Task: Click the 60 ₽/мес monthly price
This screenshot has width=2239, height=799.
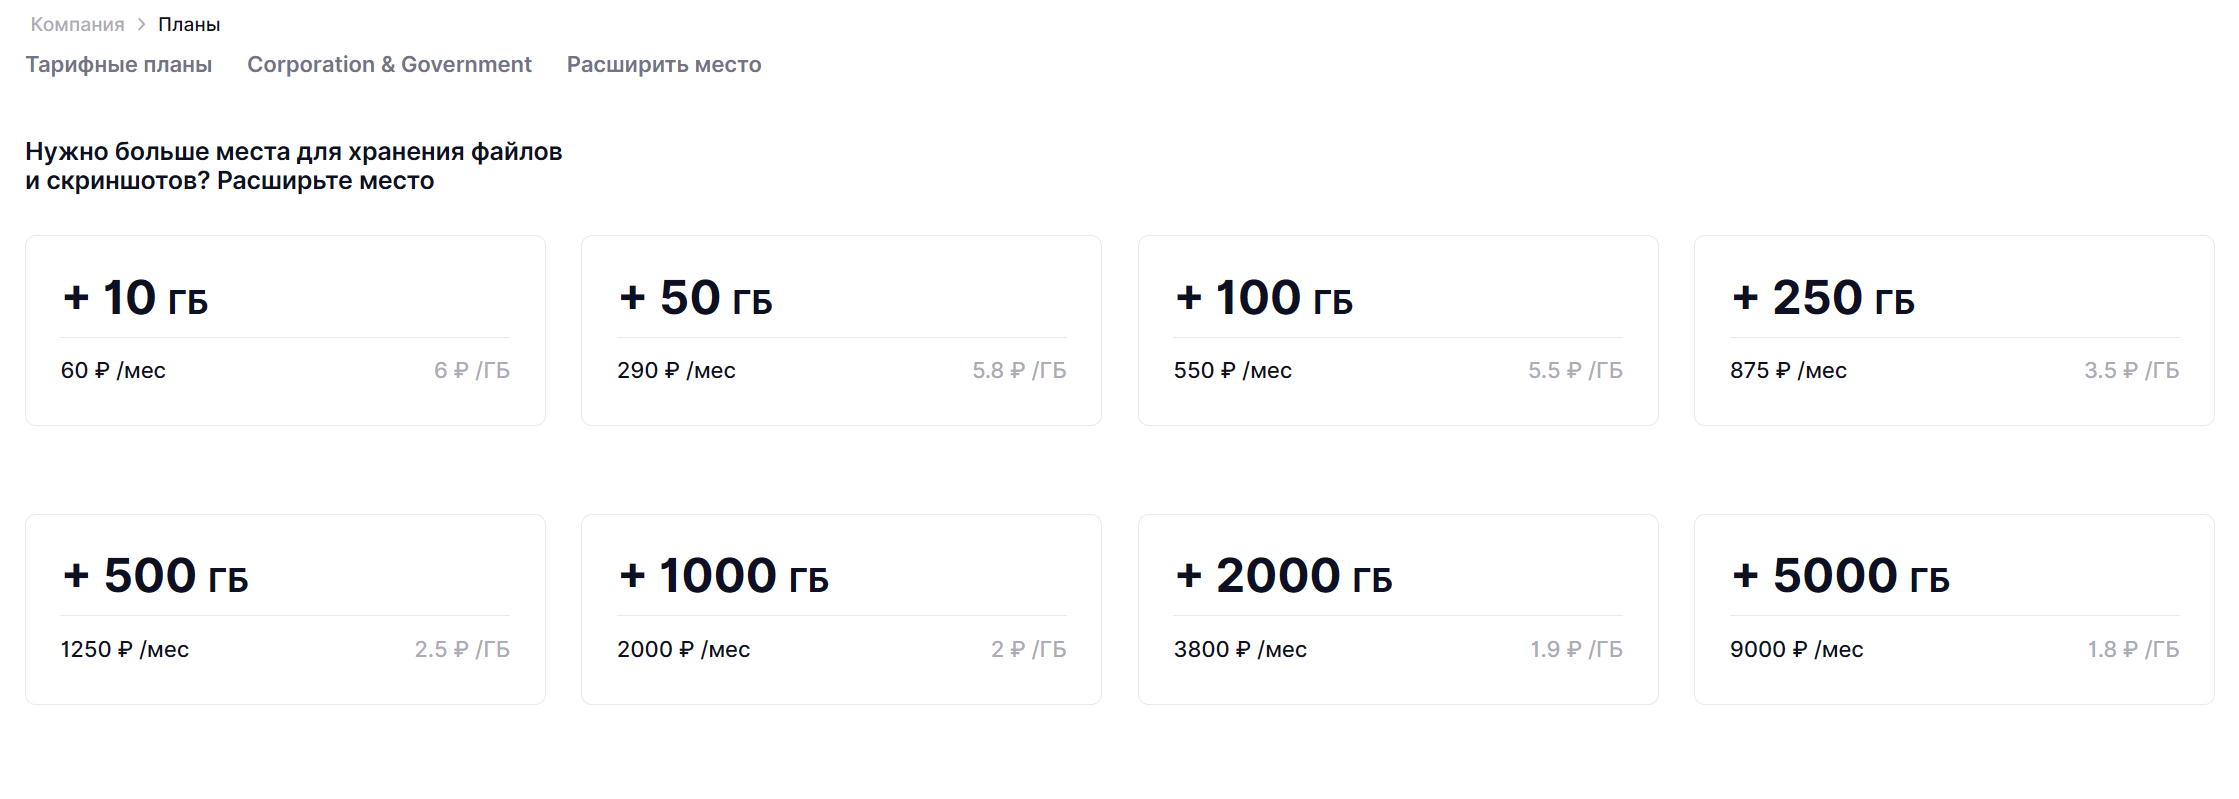Action: point(113,371)
